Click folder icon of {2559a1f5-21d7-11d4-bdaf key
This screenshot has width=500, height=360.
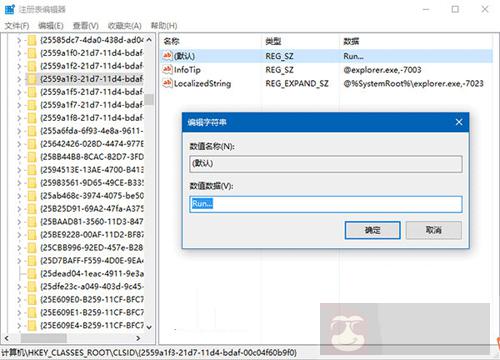[32, 92]
